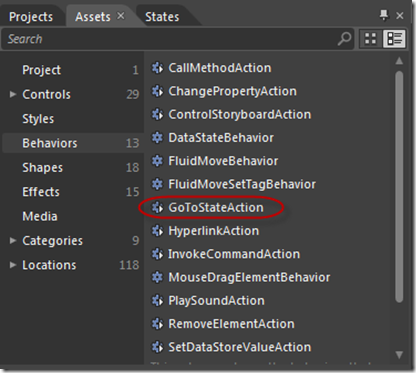Image resolution: width=416 pixels, height=373 pixels.
Task: Select CallMethodAction text in list
Action: [x=220, y=68]
